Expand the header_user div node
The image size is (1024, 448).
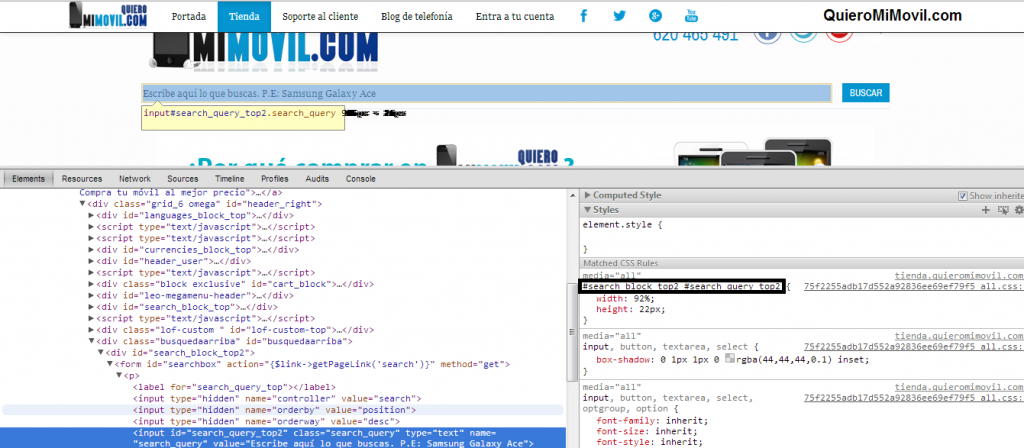pos(91,261)
